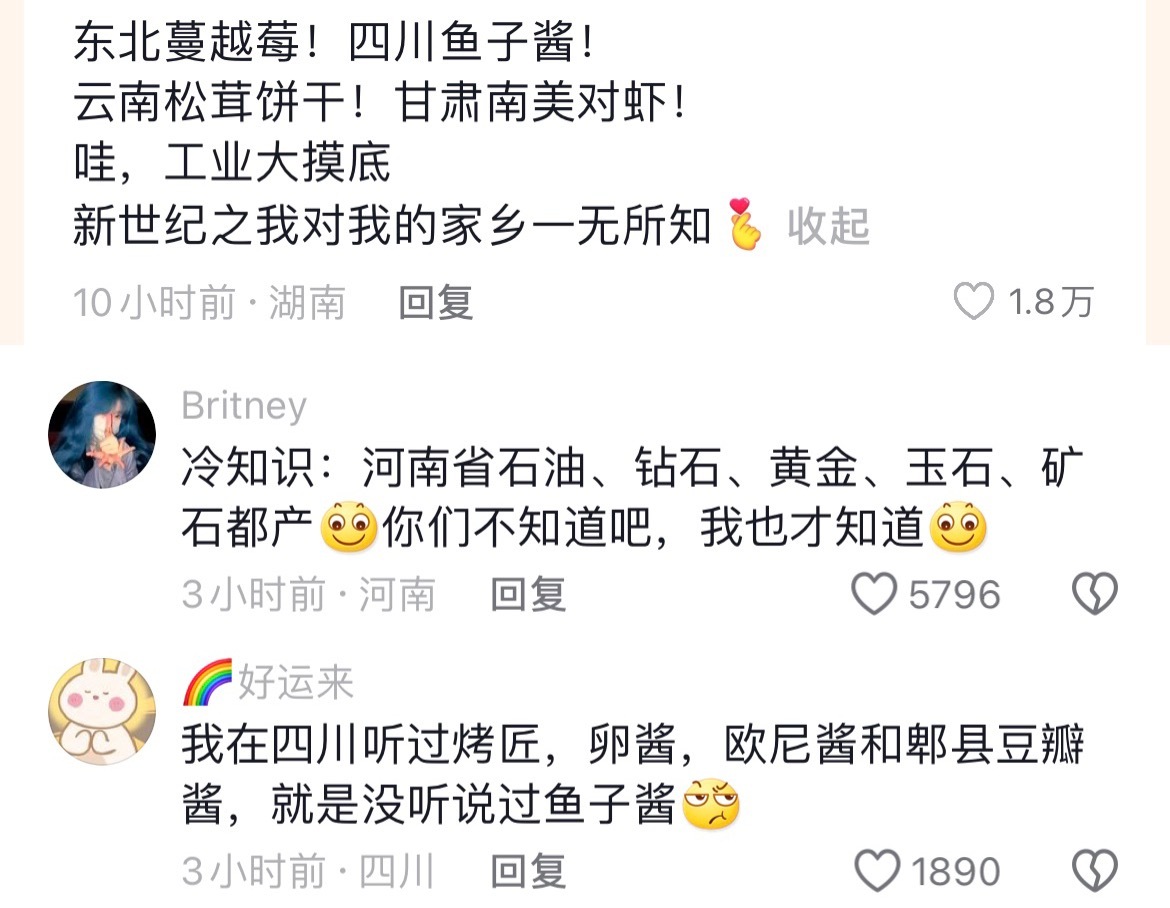
Task: Click the rainbow badge before 好运来
Action: [x=207, y=682]
